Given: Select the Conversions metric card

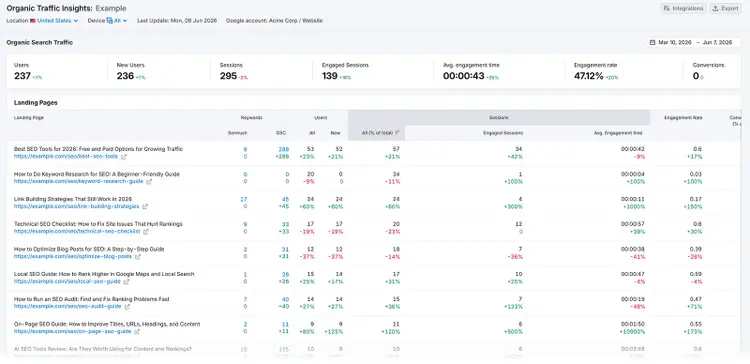Looking at the screenshot, I should pos(713,71).
